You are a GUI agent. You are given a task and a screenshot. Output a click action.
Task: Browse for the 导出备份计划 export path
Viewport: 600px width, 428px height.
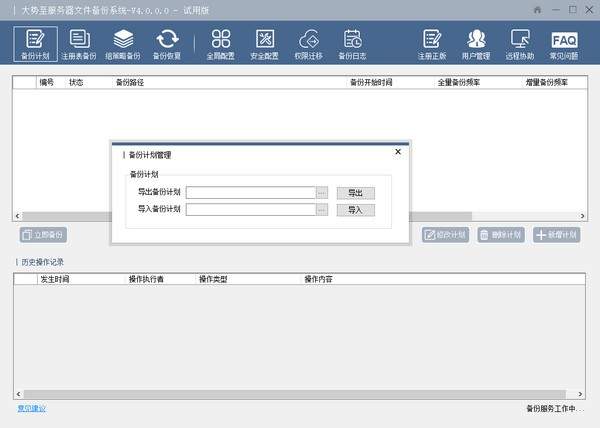point(322,193)
